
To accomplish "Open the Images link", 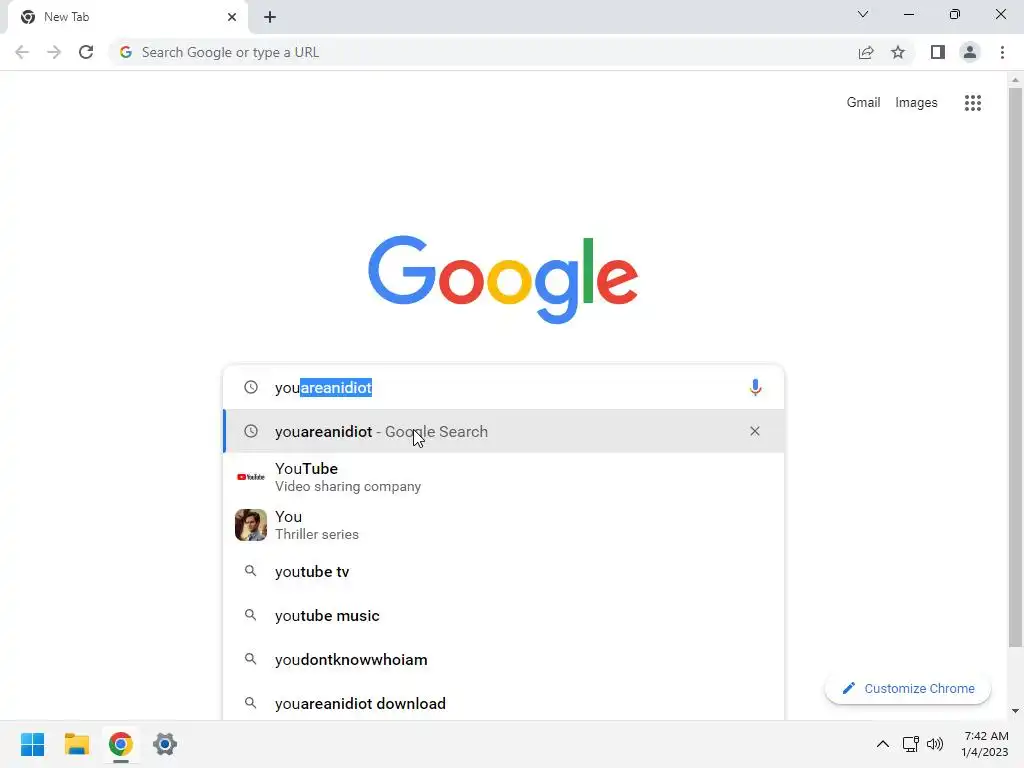I will [x=916, y=103].
